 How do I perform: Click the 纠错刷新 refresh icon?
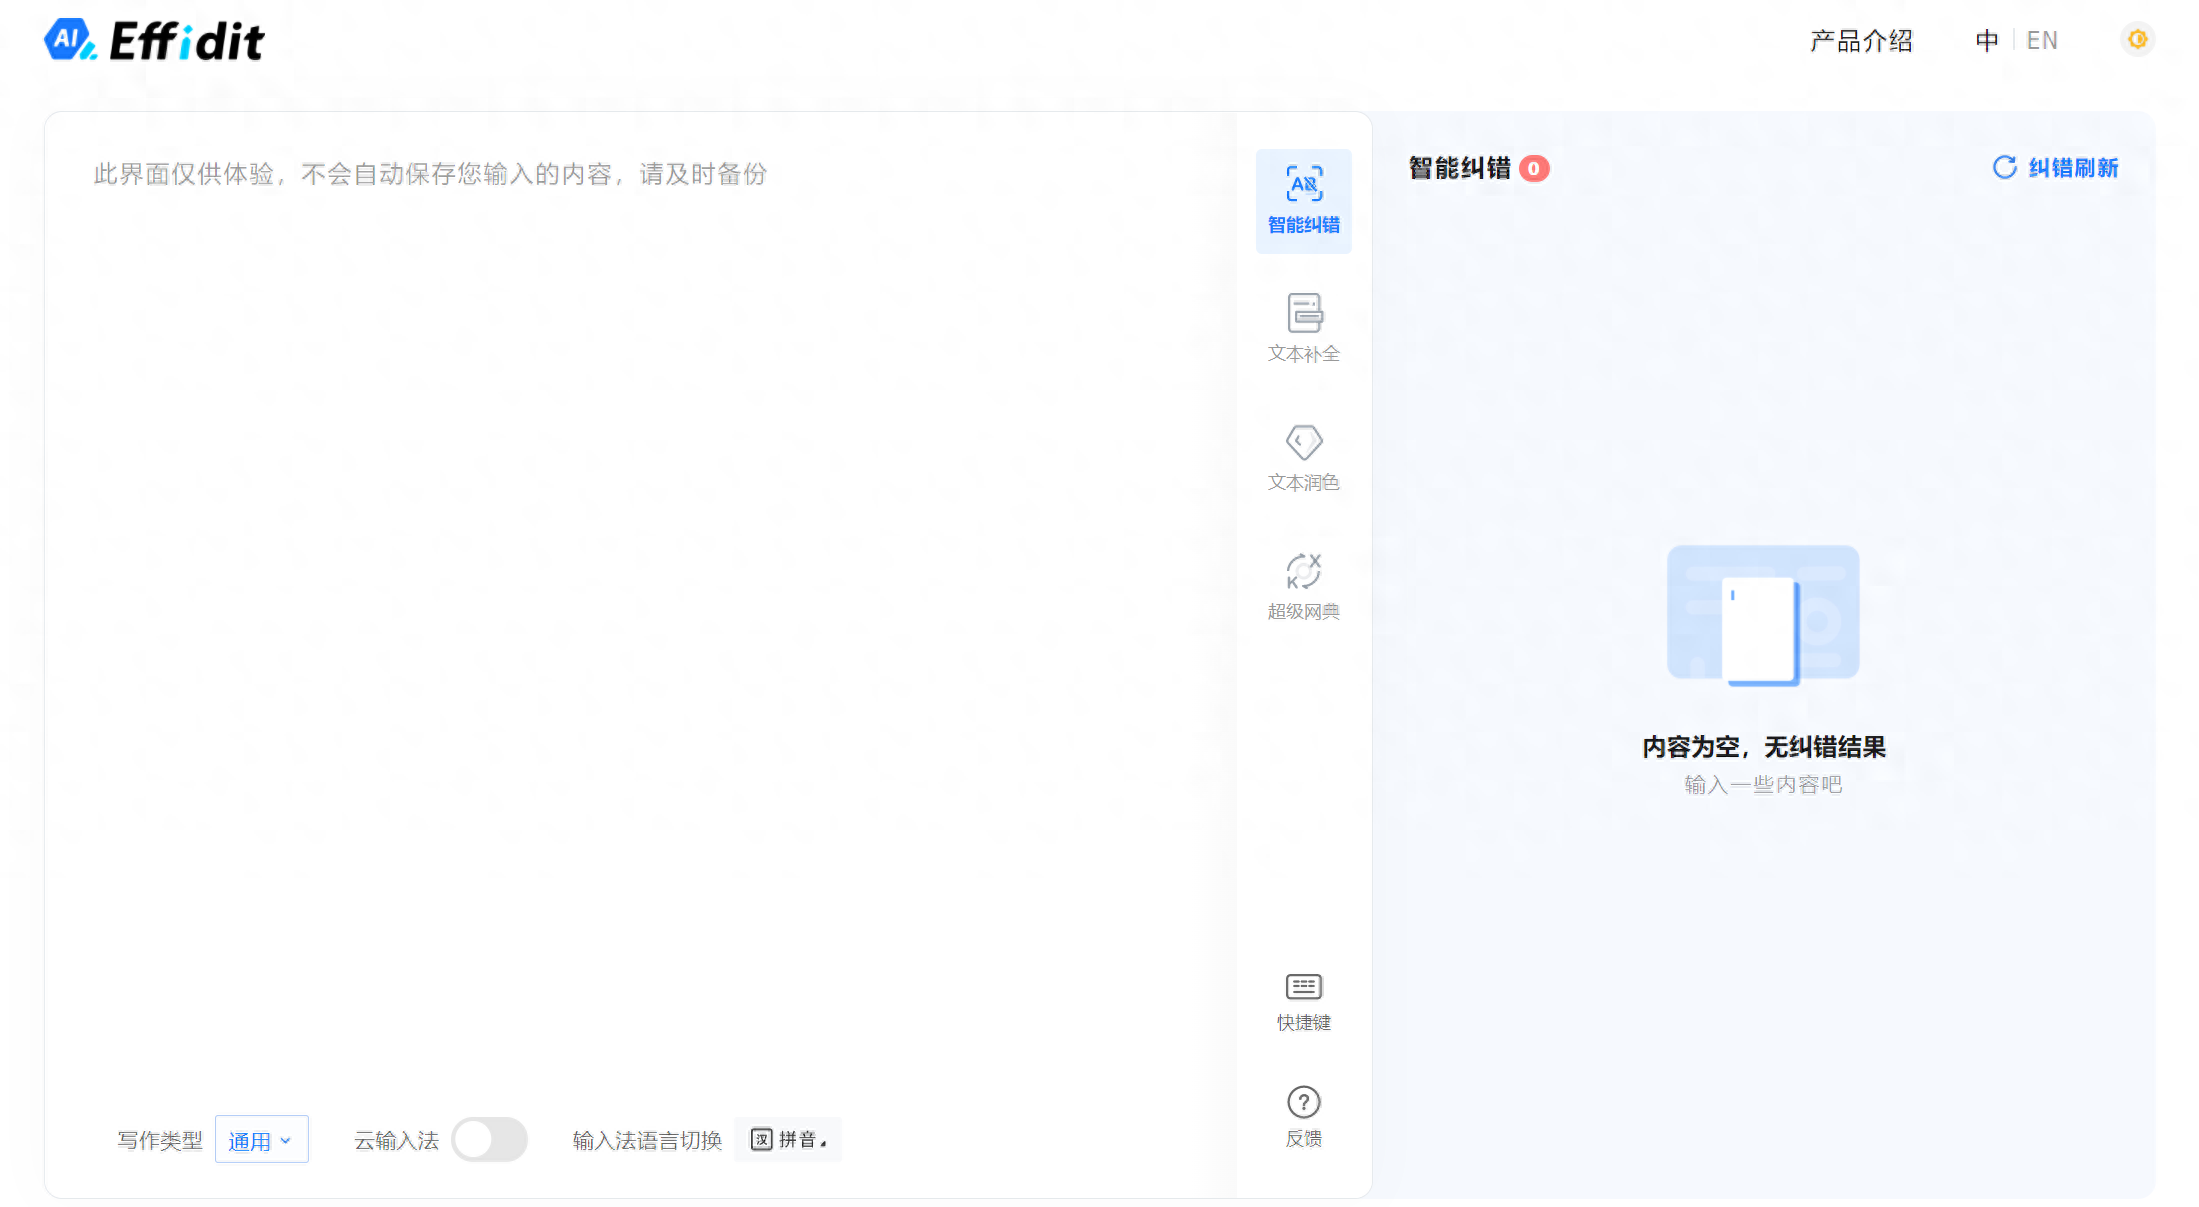(2004, 167)
